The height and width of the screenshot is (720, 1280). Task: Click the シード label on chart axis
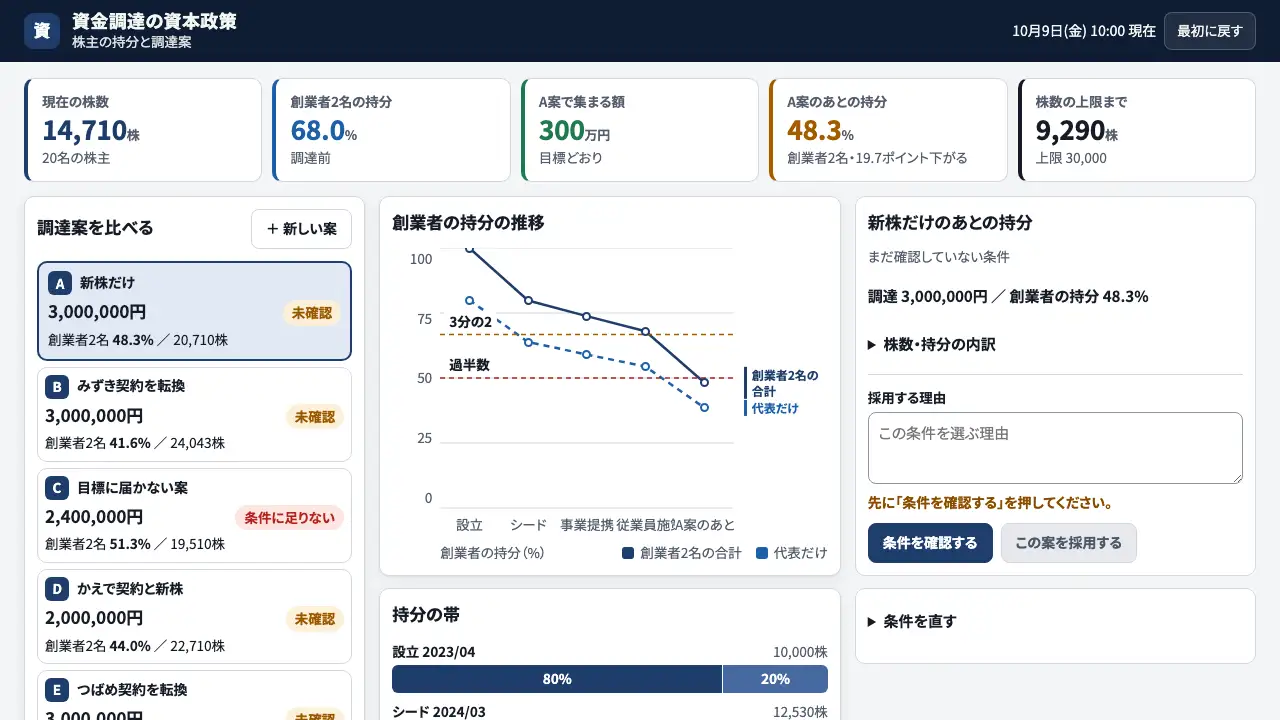click(x=528, y=525)
